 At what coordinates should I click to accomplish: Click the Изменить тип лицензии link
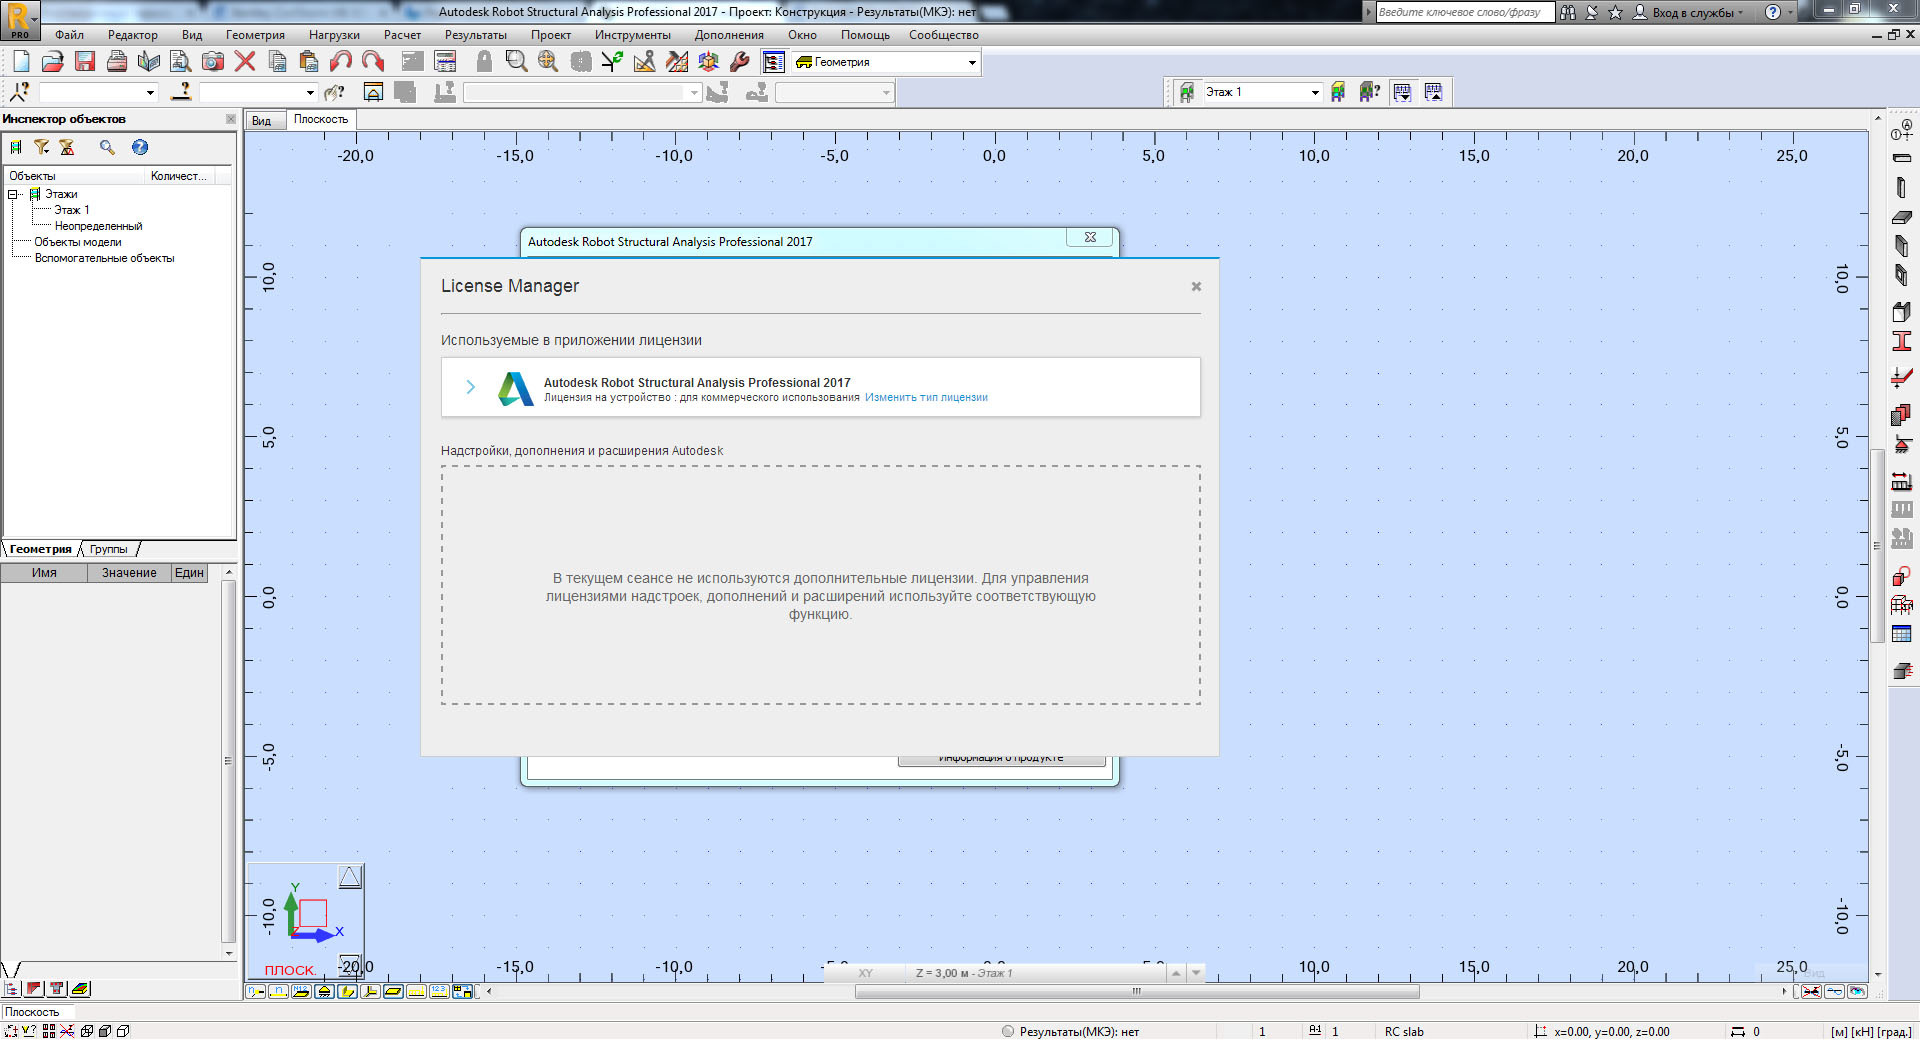pos(926,398)
